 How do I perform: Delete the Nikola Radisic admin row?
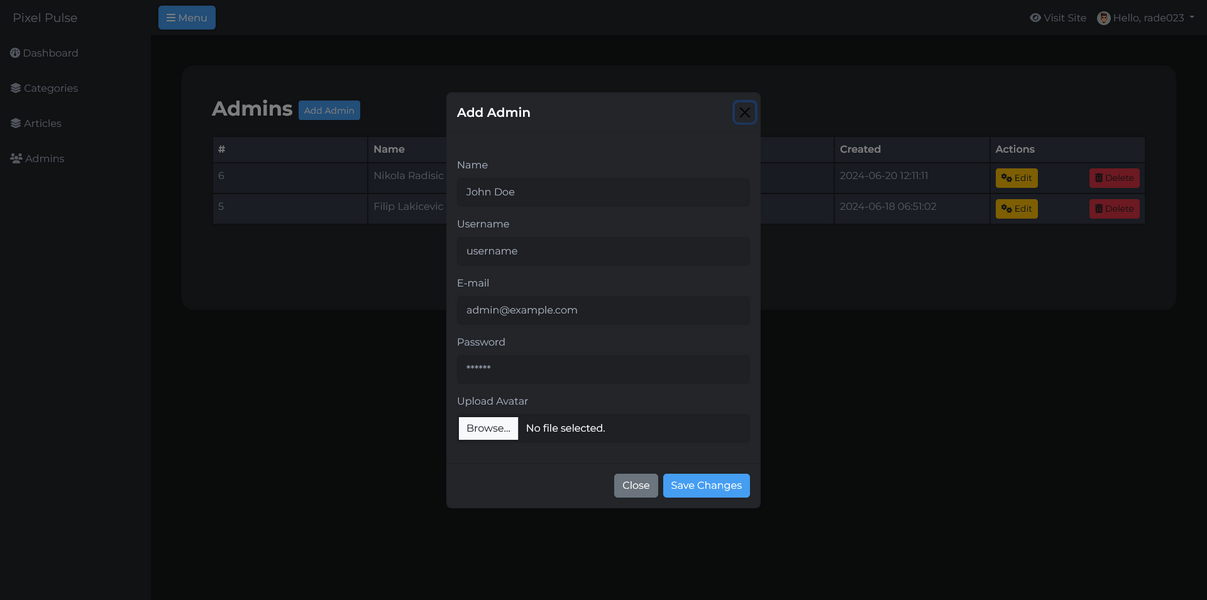(1114, 178)
